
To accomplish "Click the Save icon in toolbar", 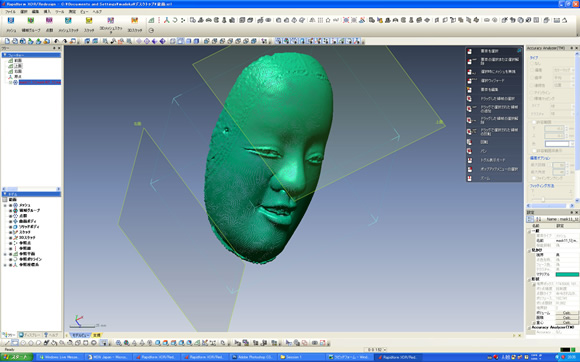I will pos(23,41).
